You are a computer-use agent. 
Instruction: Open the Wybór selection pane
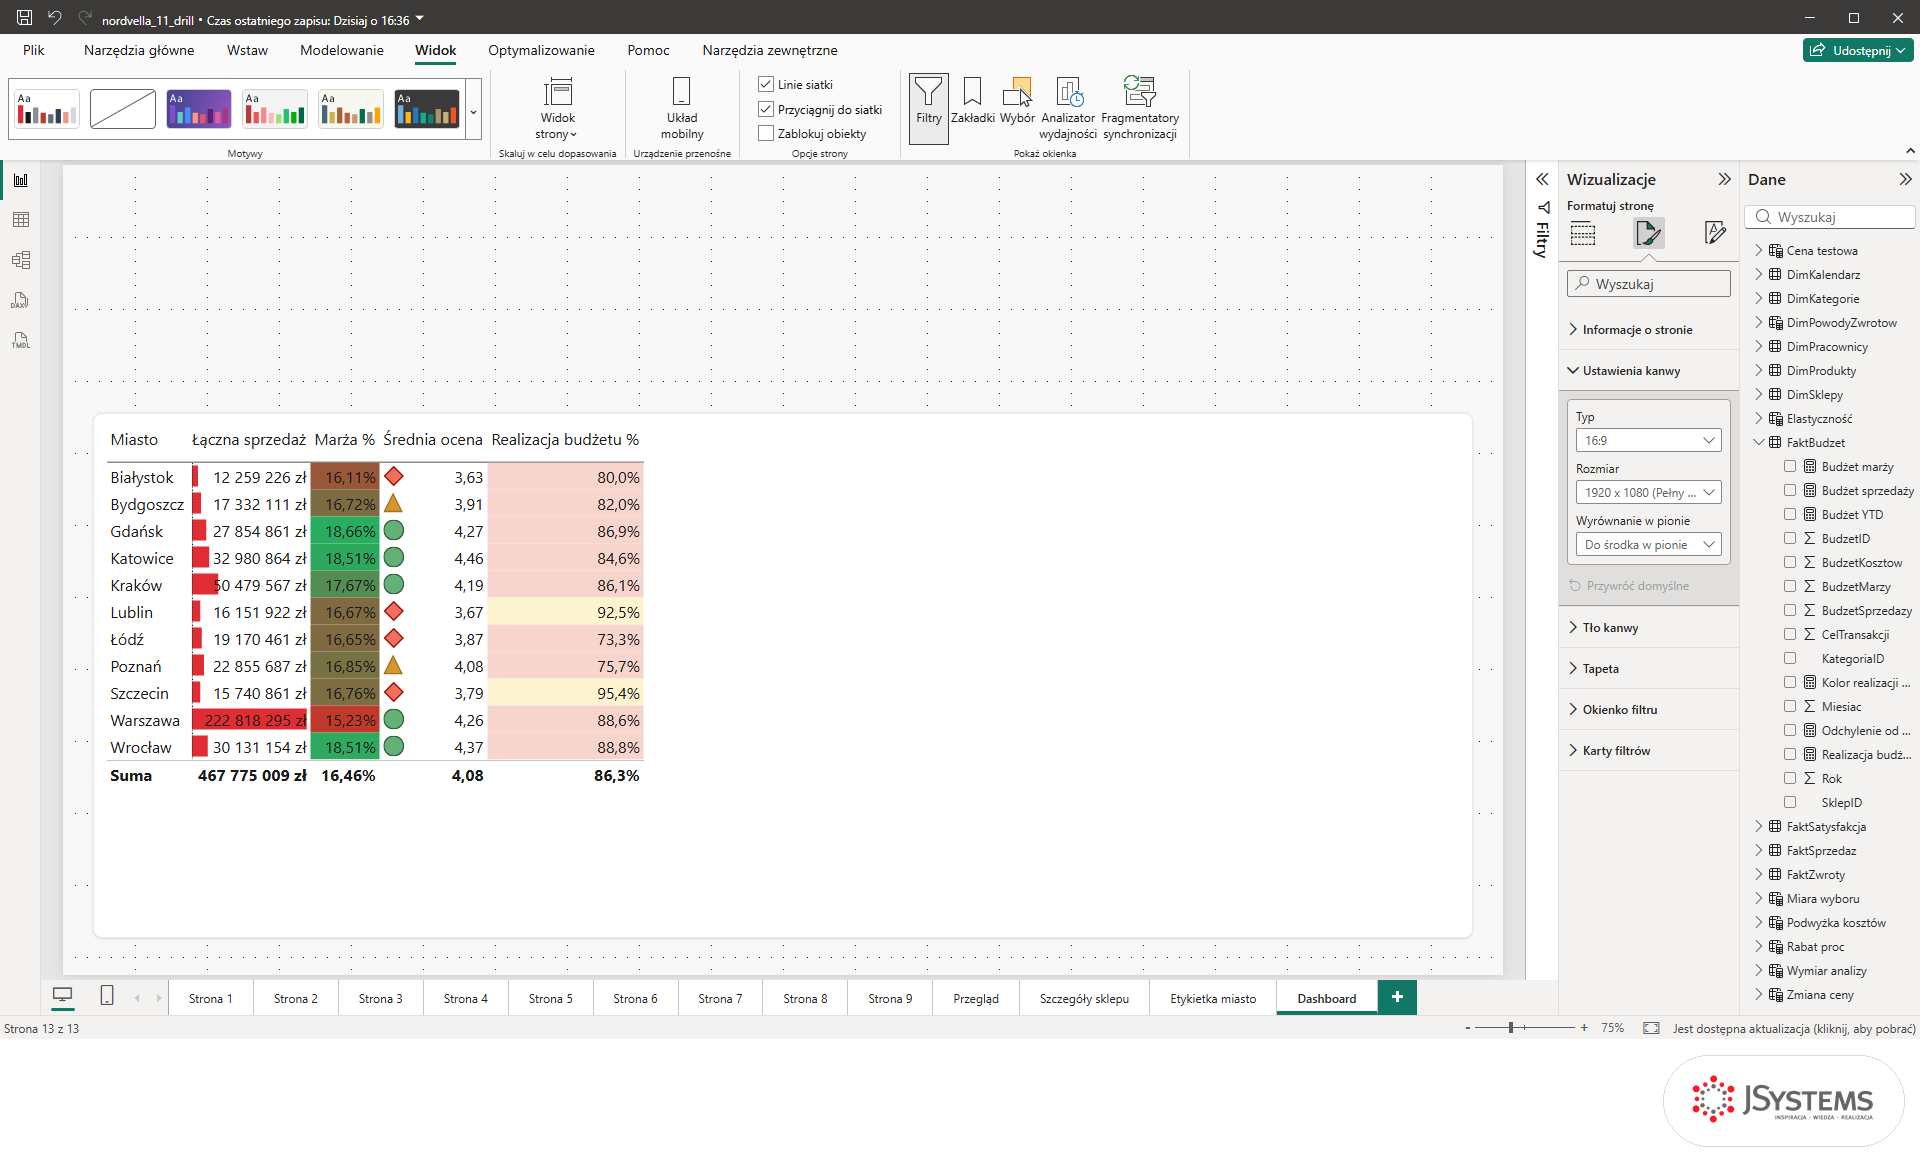(1017, 101)
